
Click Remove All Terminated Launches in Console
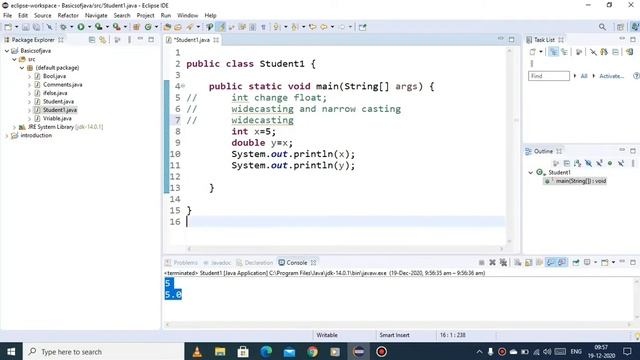(x=503, y=262)
